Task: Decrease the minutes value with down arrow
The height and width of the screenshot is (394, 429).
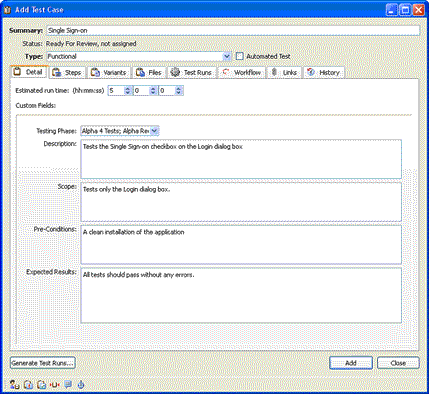Action: pyautogui.click(x=153, y=93)
